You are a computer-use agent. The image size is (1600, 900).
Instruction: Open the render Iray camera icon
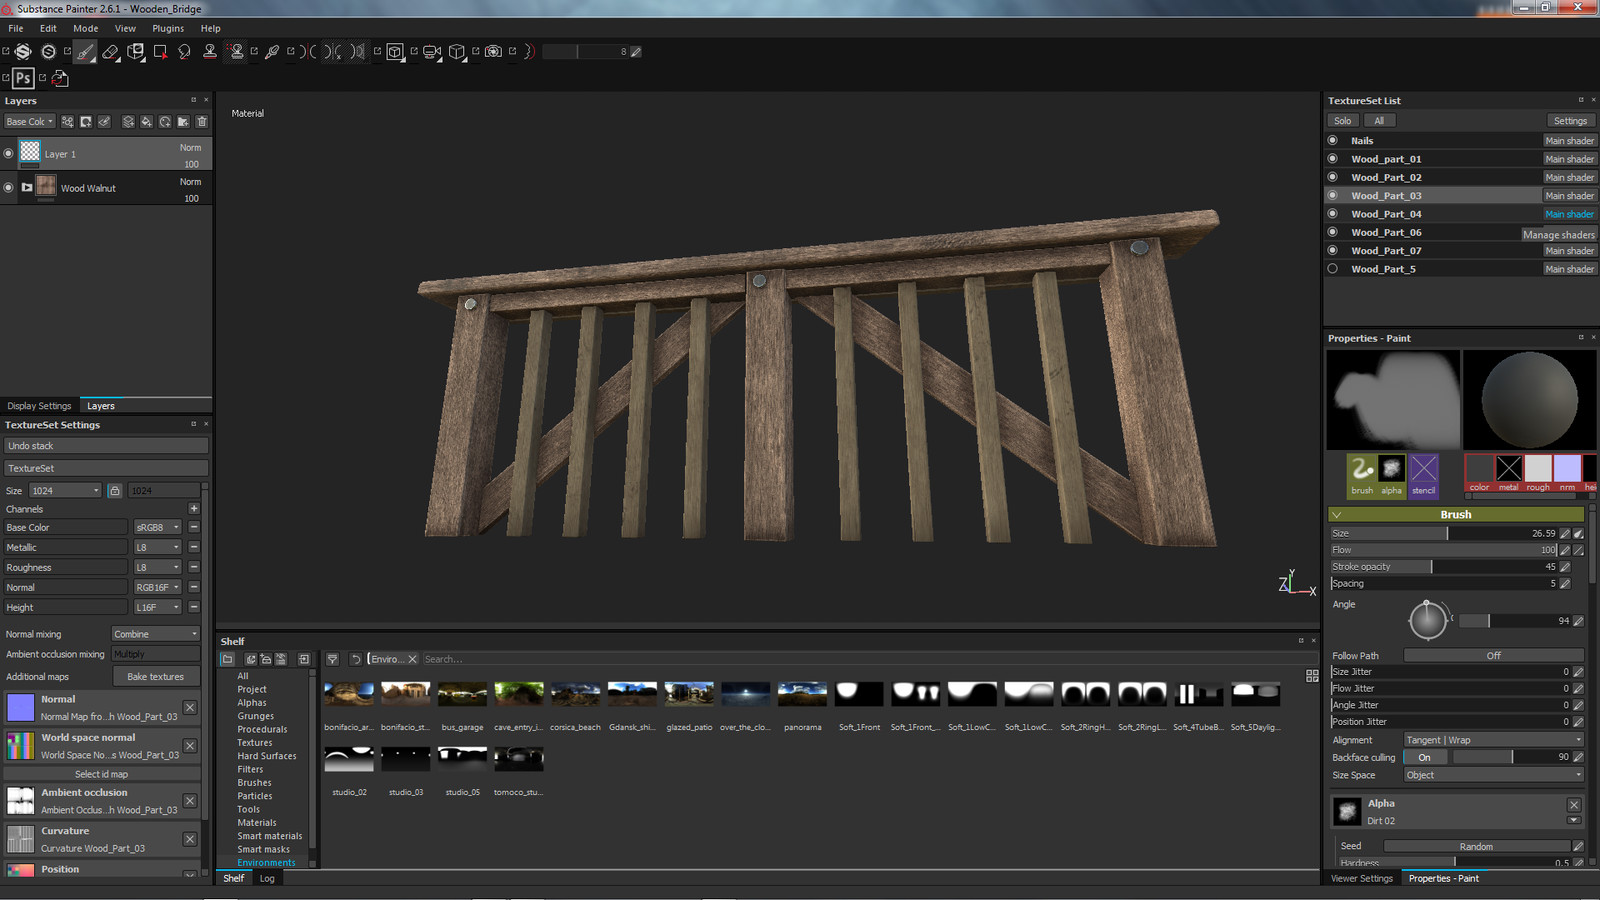pyautogui.click(x=493, y=51)
